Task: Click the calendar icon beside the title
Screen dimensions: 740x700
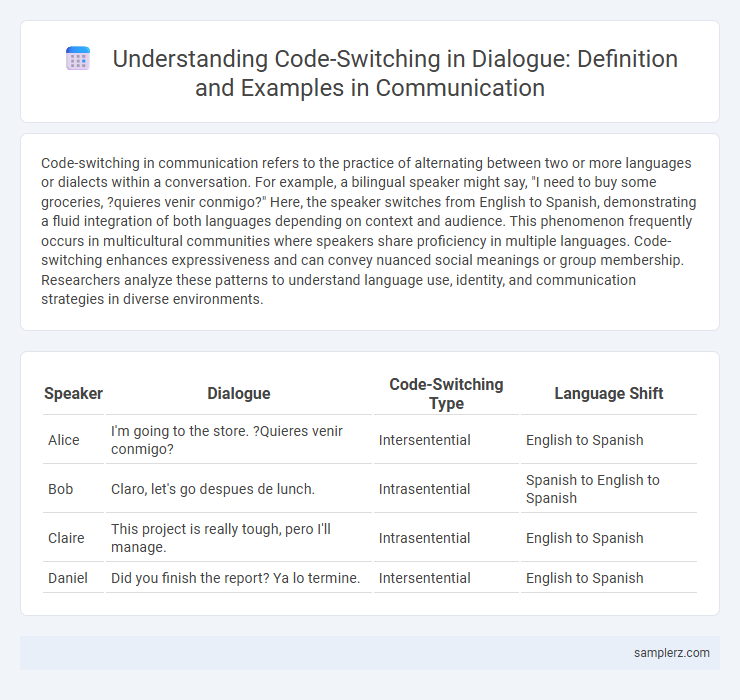Action: point(78,59)
